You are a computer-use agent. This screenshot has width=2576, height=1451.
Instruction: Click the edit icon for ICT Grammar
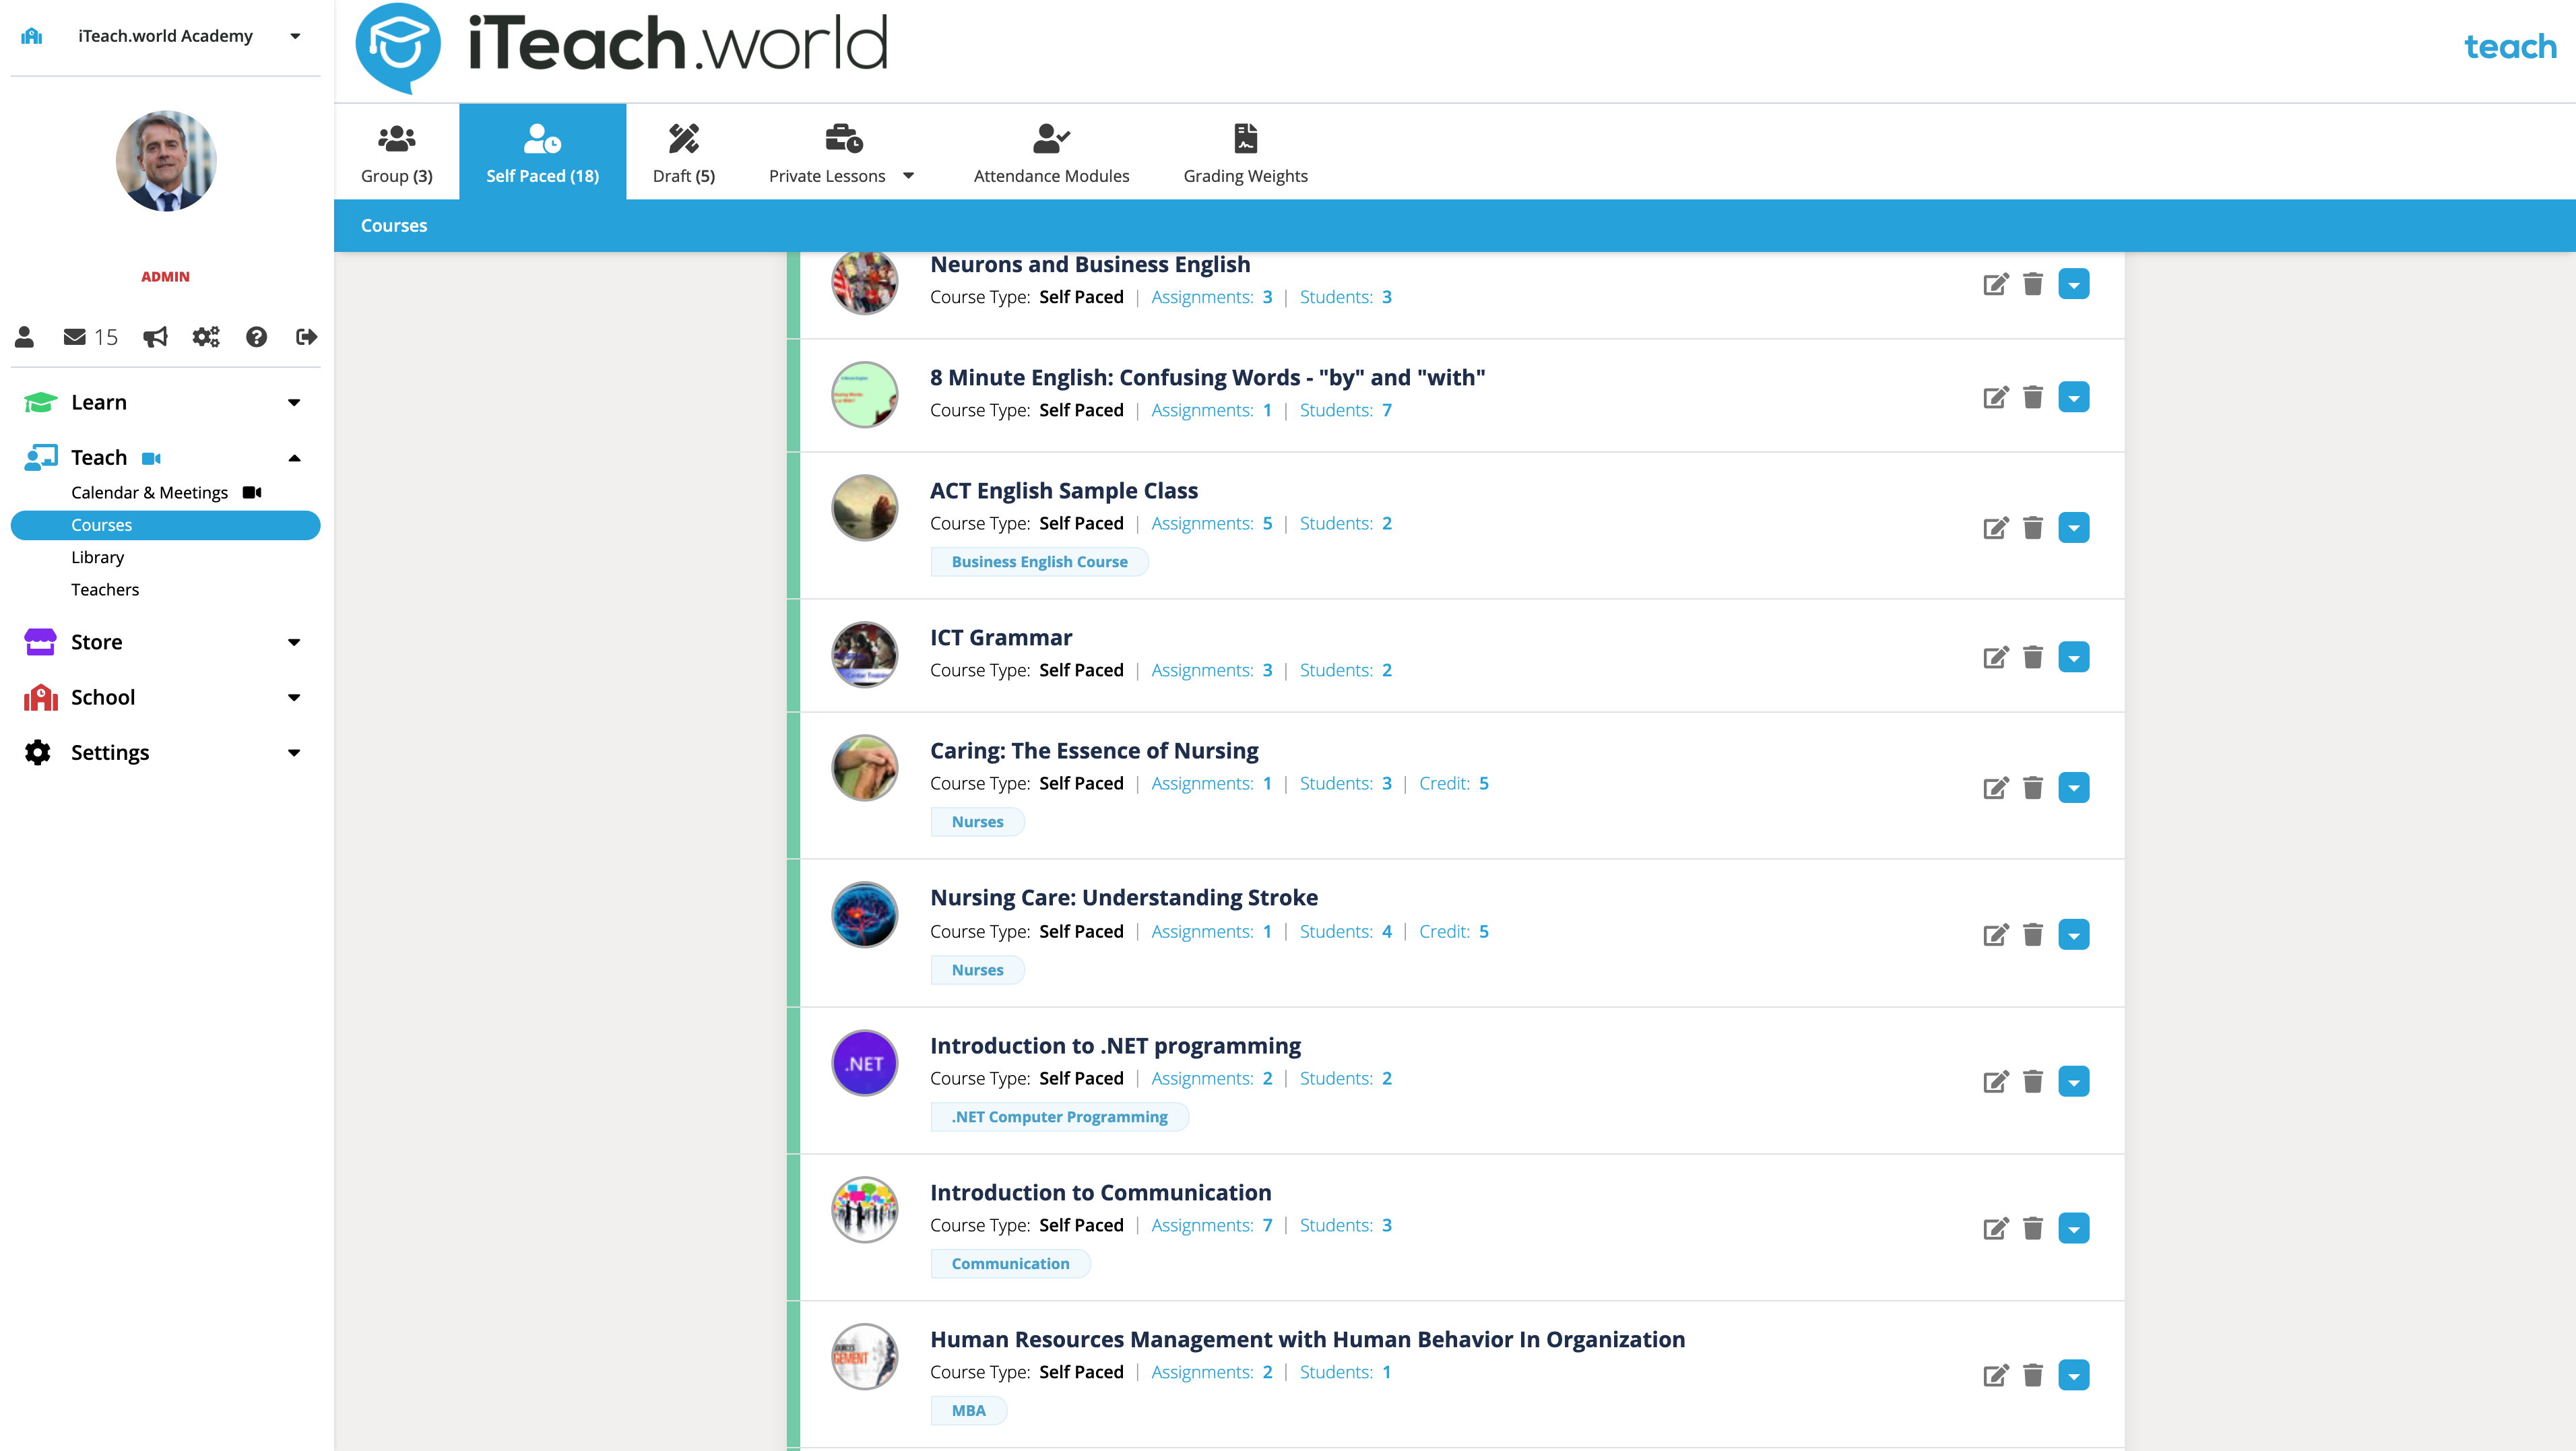coord(1995,657)
